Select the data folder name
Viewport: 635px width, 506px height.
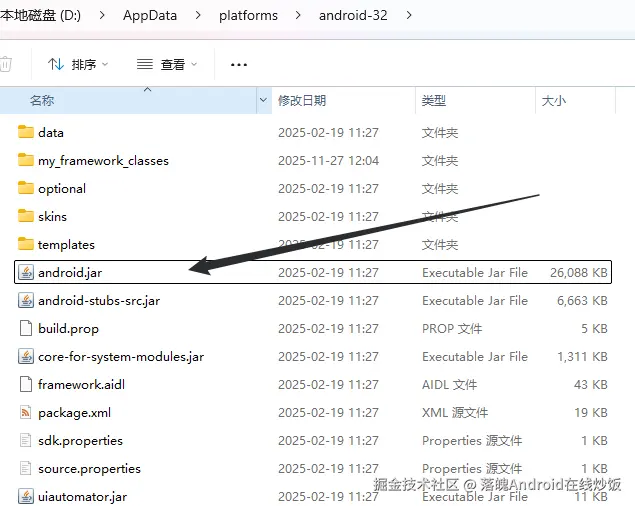point(51,132)
